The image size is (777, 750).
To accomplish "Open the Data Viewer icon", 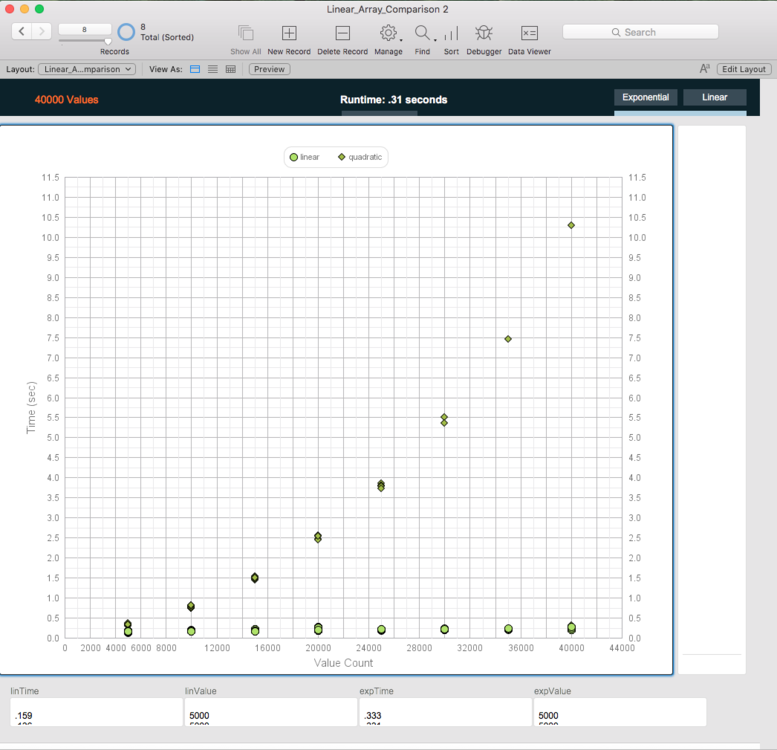I will tap(529, 33).
